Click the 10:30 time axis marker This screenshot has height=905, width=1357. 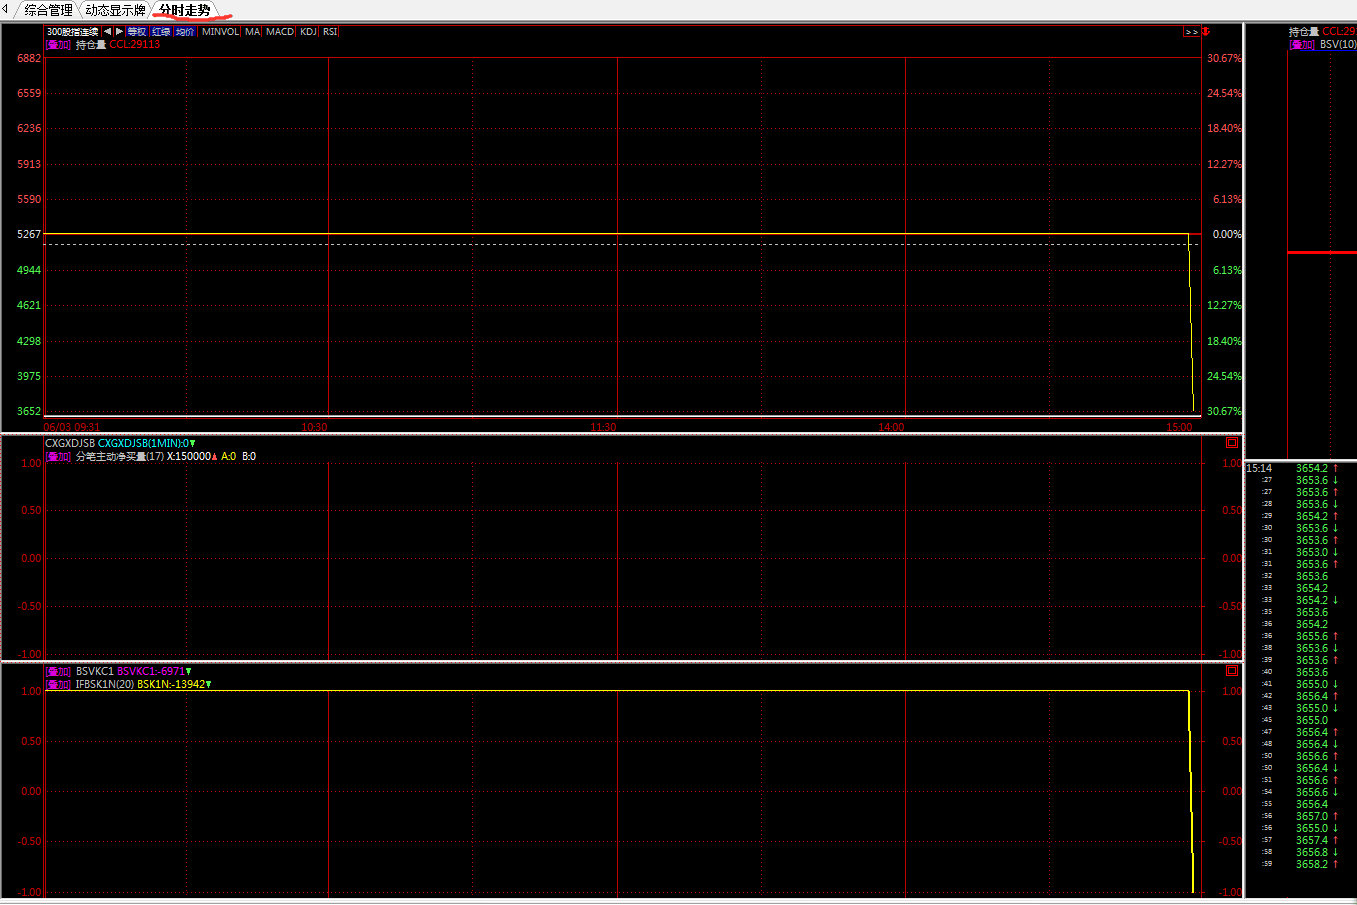click(314, 427)
